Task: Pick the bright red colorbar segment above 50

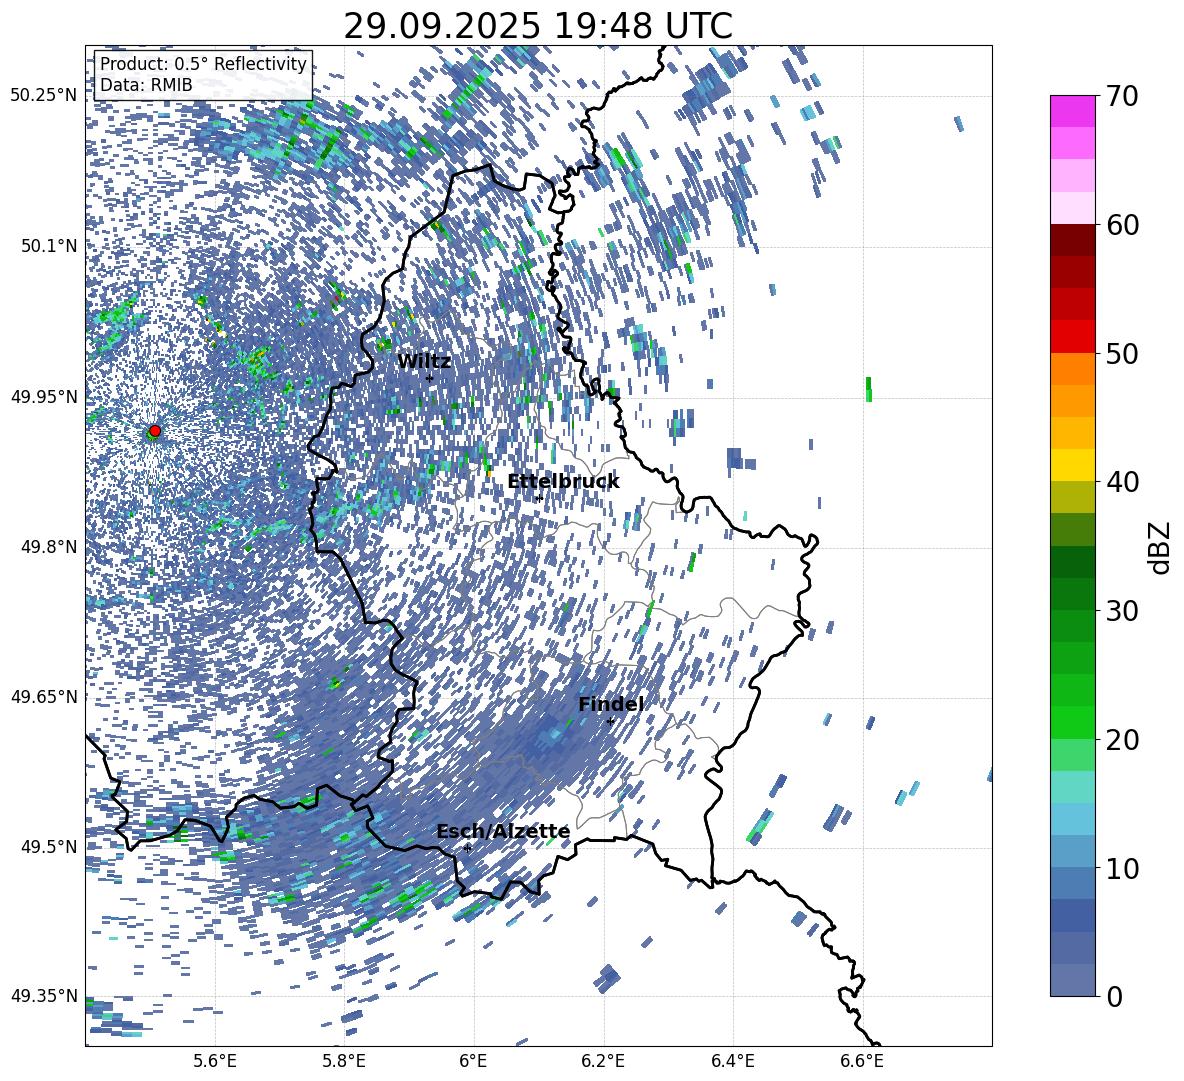Action: [x=1073, y=337]
